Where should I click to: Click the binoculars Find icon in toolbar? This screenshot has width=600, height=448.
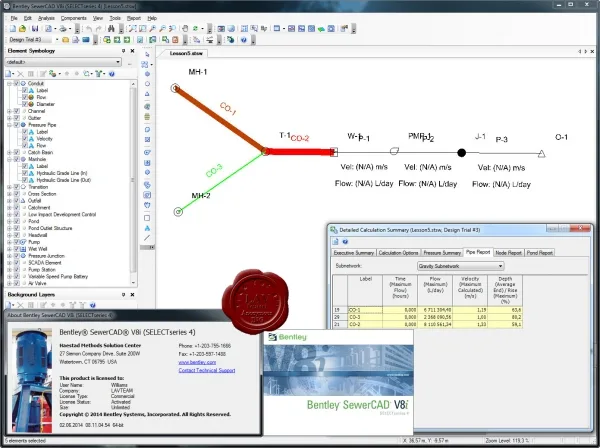[111, 29]
